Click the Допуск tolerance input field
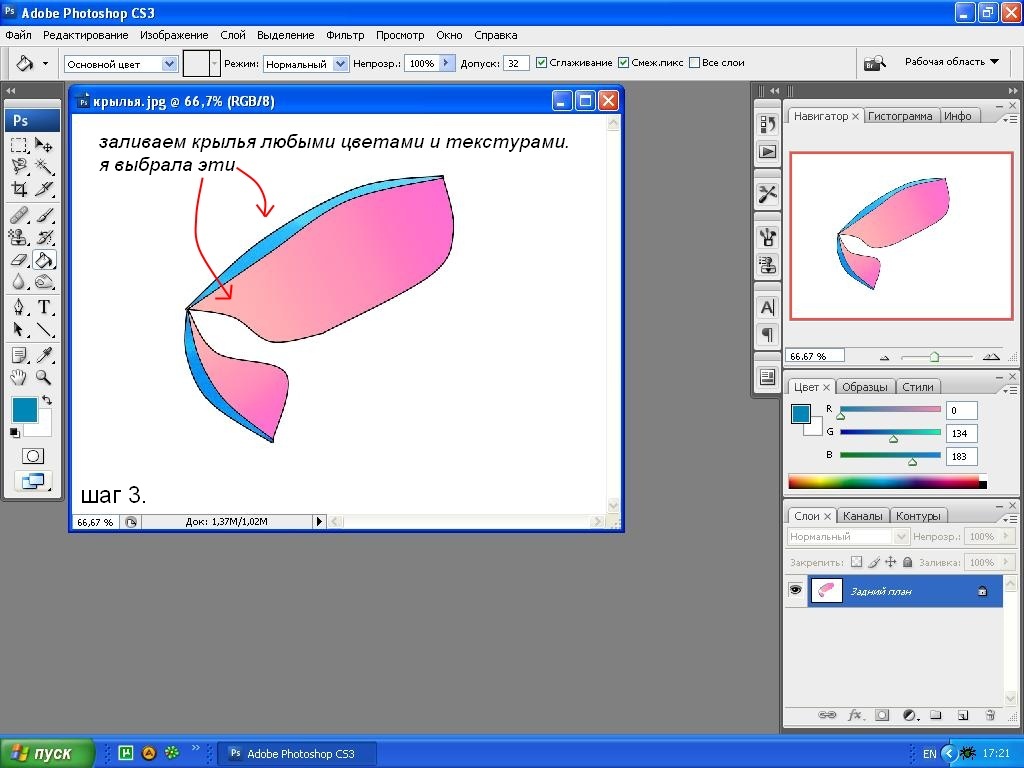Screen dimensions: 1024x768 (516, 63)
